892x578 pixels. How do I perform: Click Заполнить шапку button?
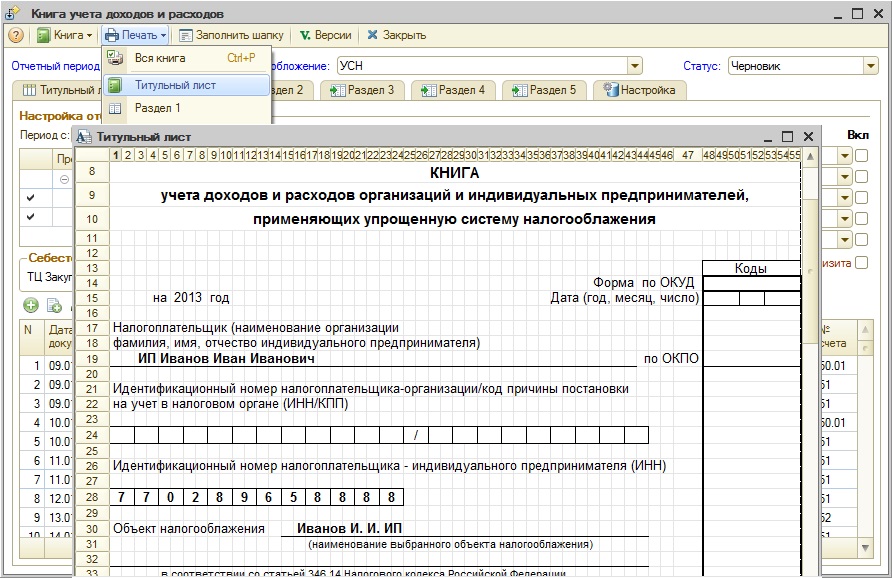coord(231,35)
